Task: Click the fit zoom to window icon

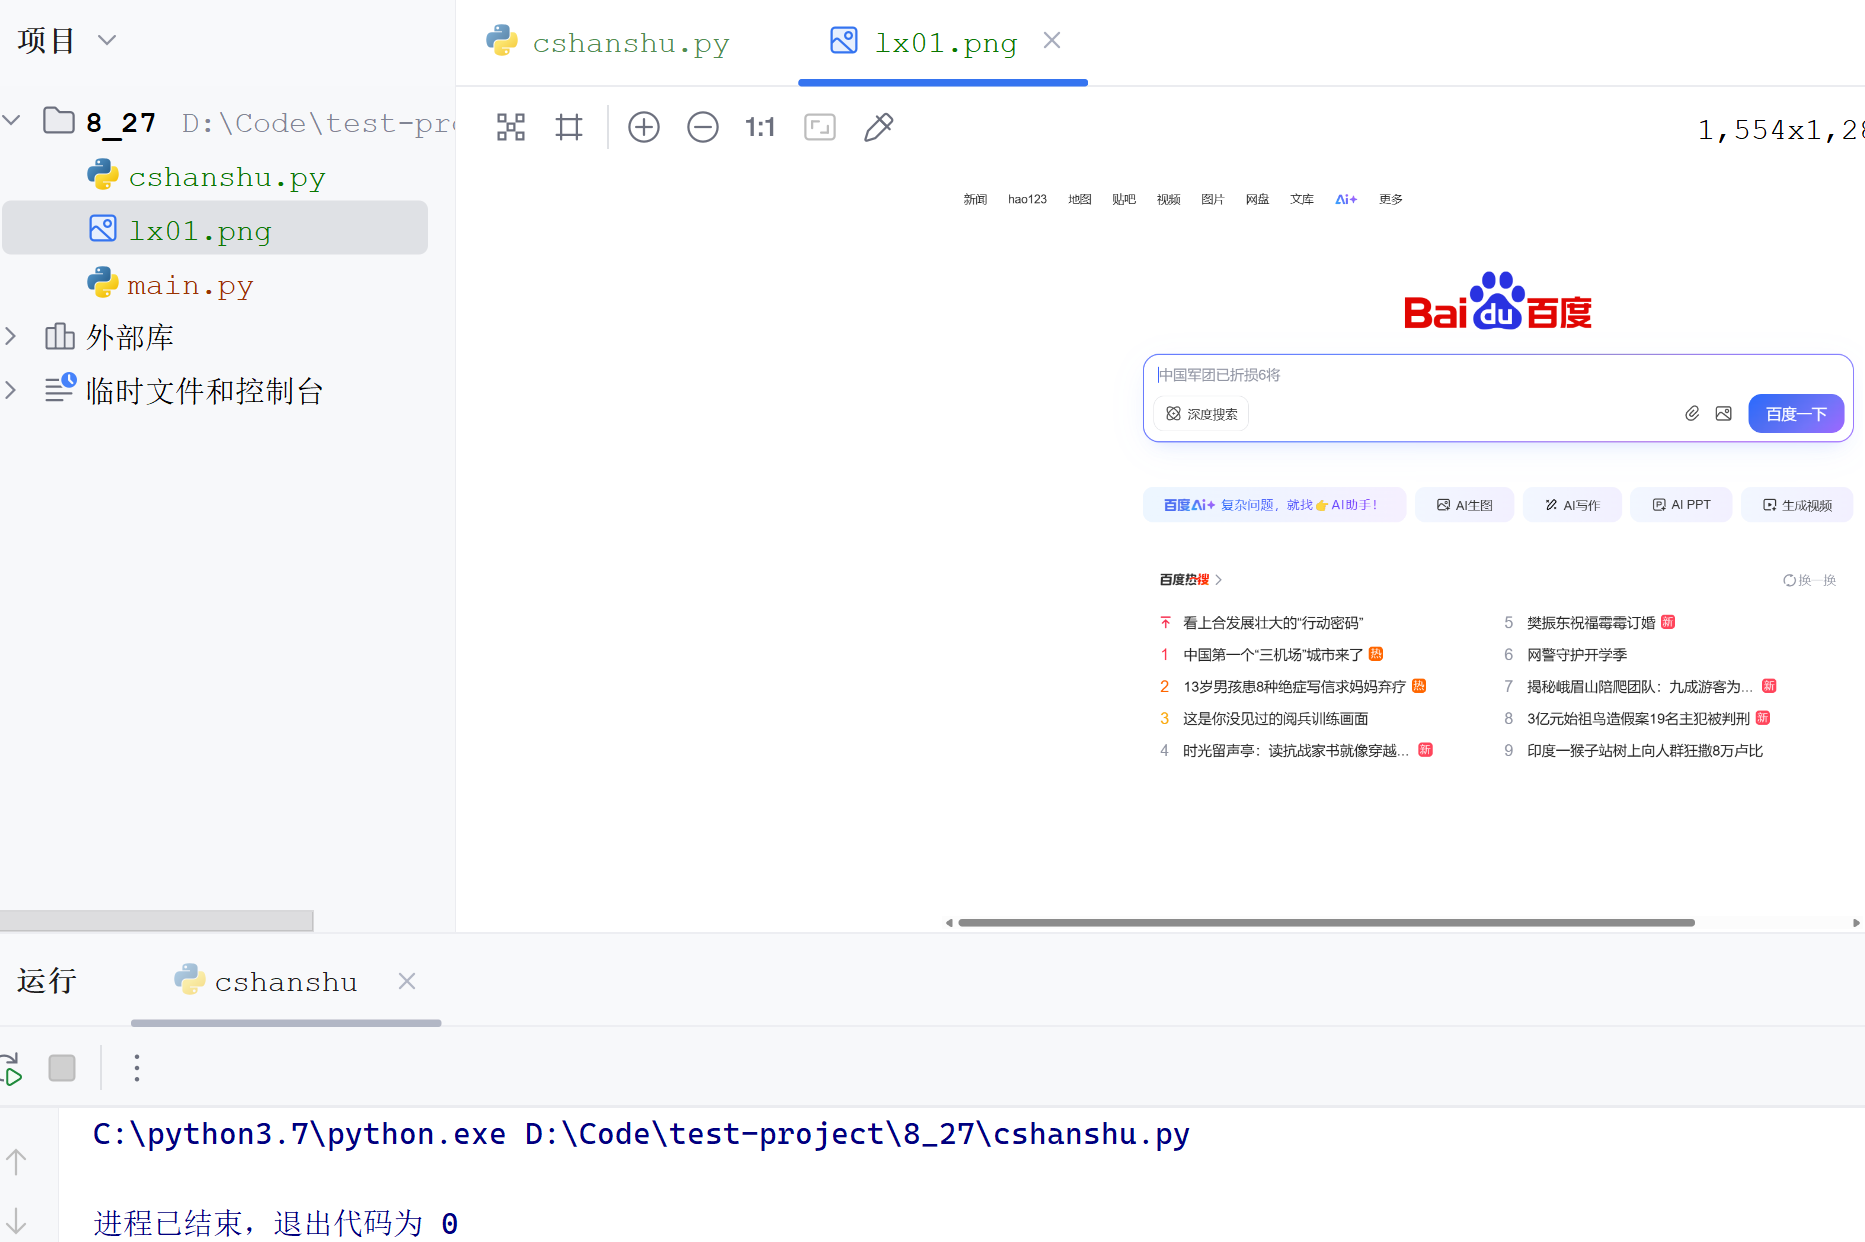Action: (x=820, y=127)
